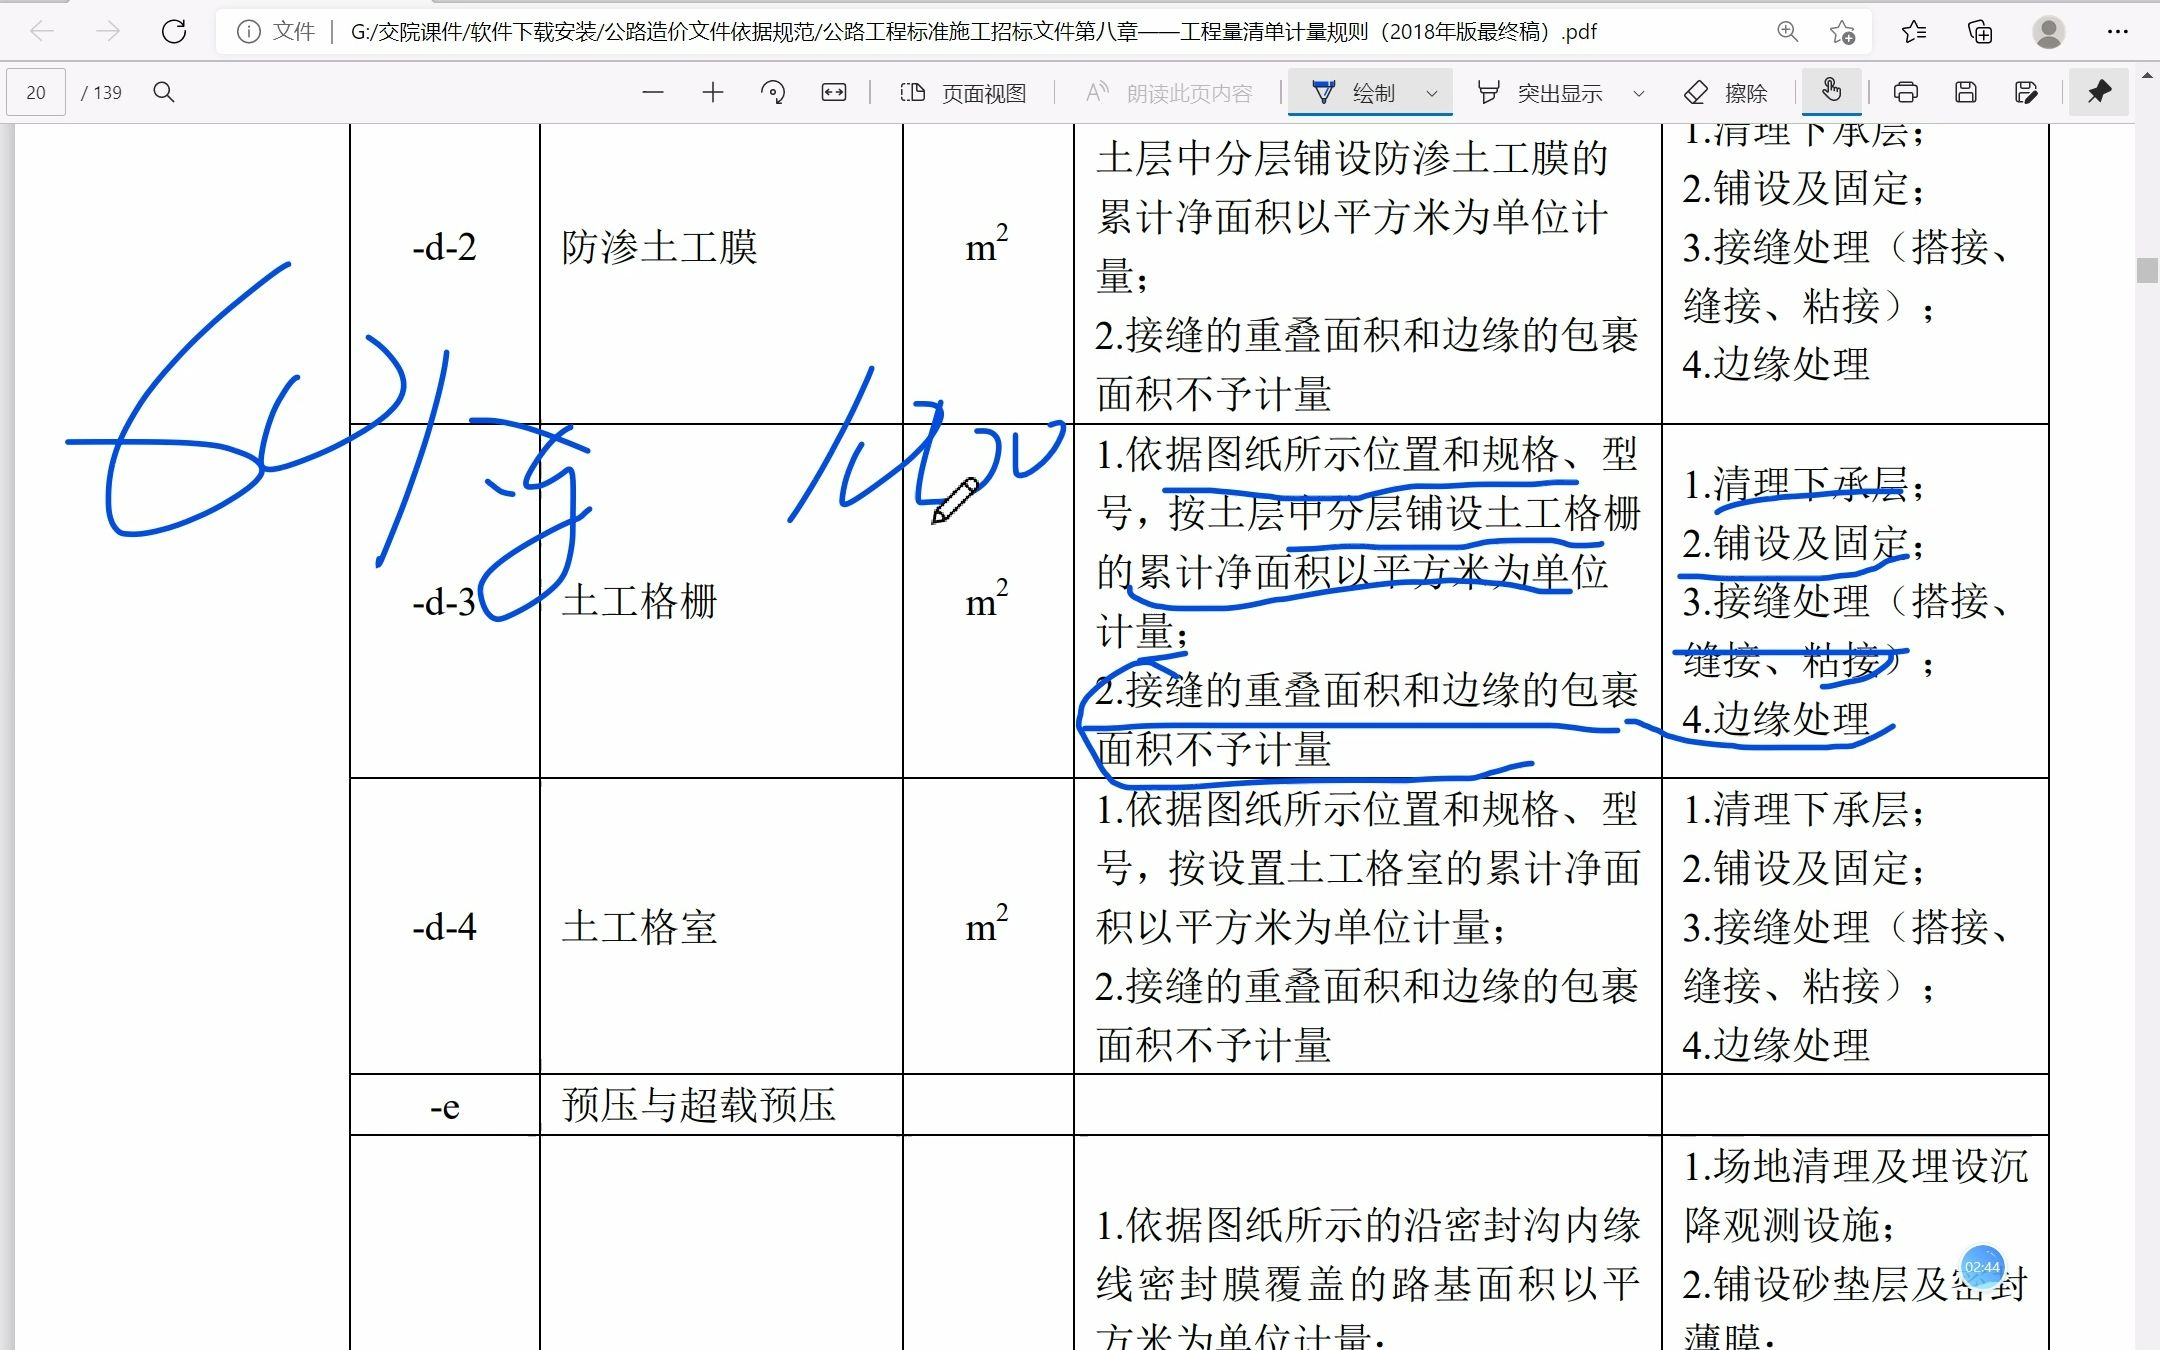Fit the page to width
The width and height of the screenshot is (2160, 1350).
pos(833,93)
